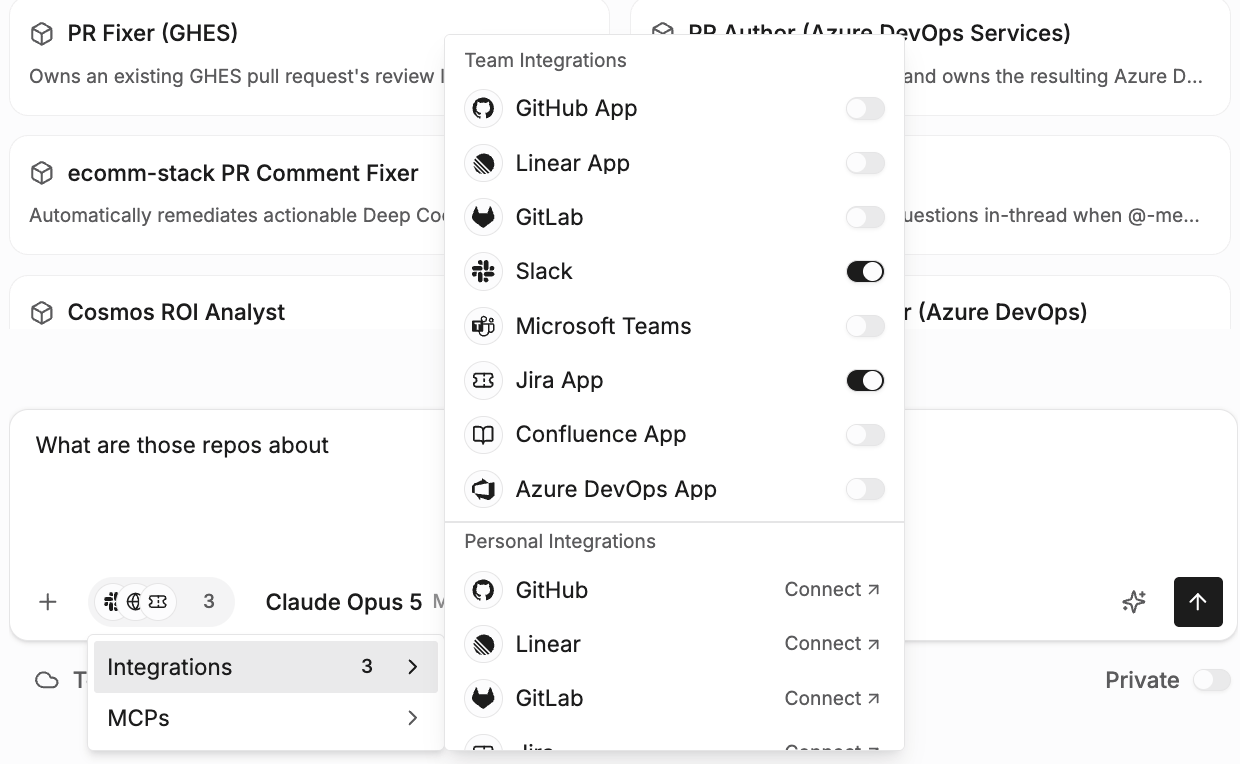Disable the Jira App toggle

point(865,380)
